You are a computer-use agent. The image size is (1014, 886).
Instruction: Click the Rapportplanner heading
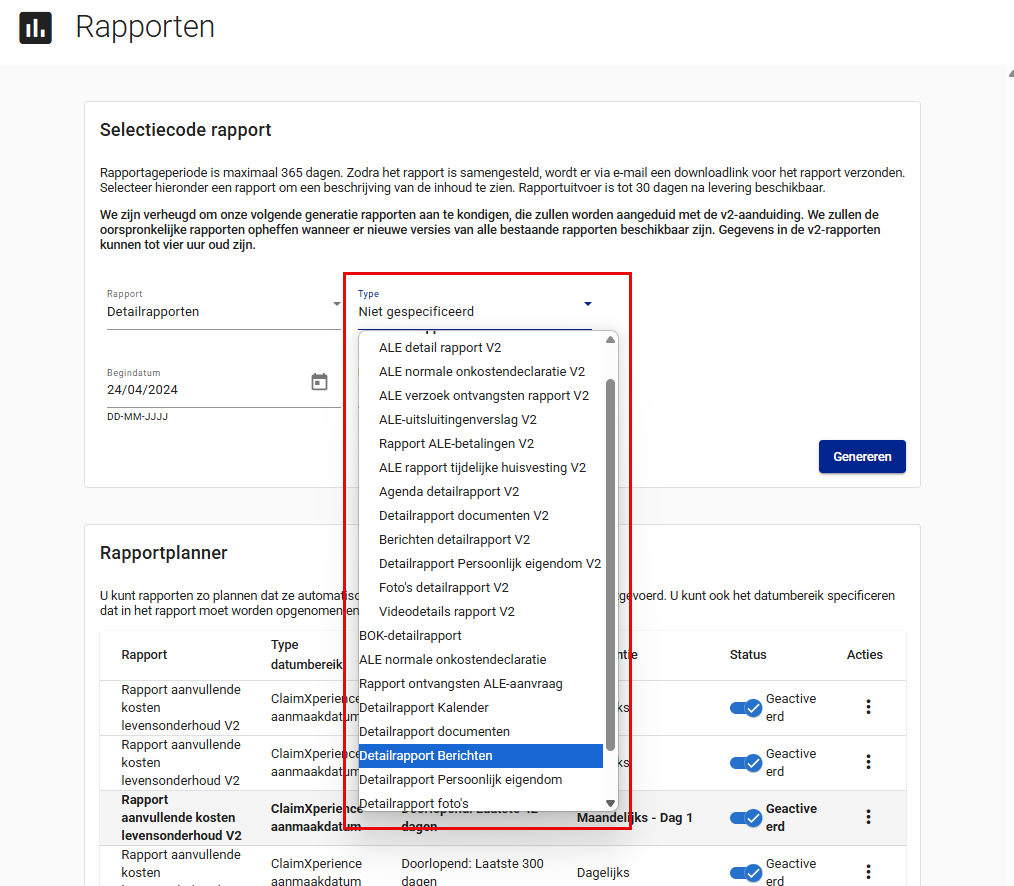164,553
